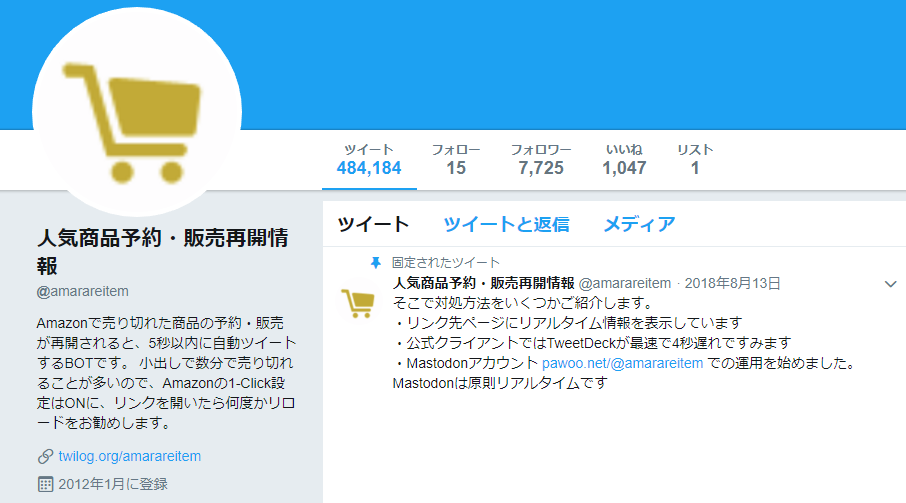Viewport: 906px width, 503px height.
Task: Expand the pinned tweet options chevron
Action: (890, 284)
